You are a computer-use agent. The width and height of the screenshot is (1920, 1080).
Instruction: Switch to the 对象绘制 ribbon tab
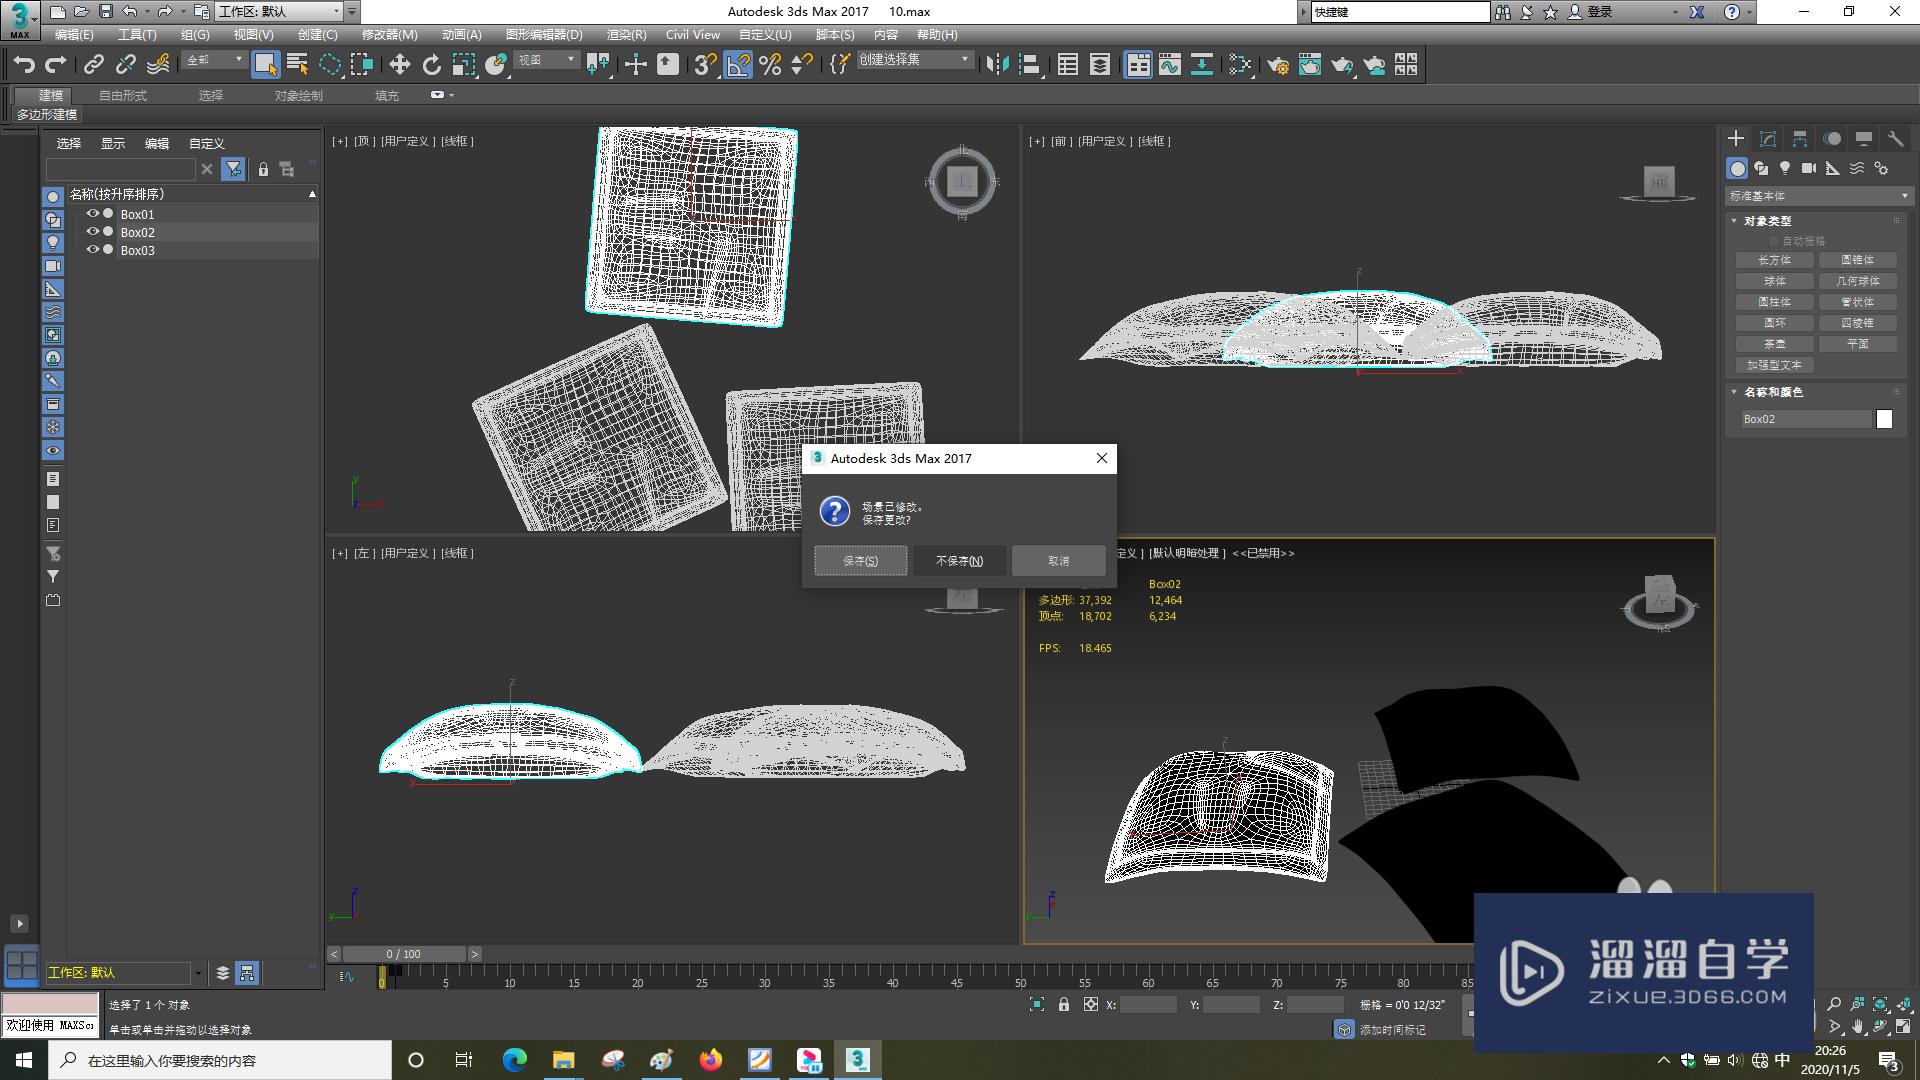coord(299,96)
